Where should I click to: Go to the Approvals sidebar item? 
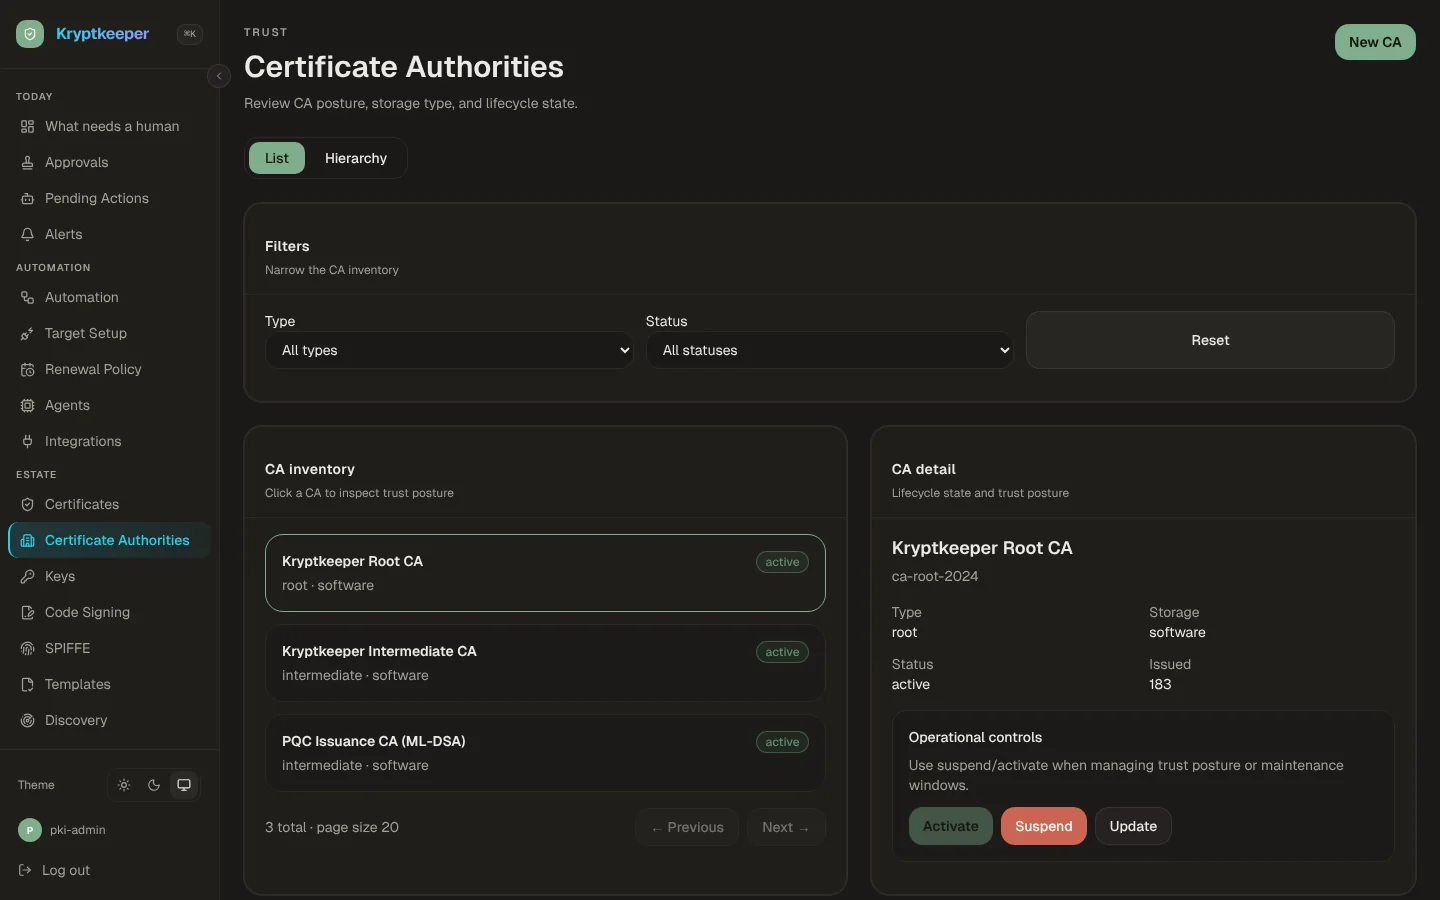(110, 163)
